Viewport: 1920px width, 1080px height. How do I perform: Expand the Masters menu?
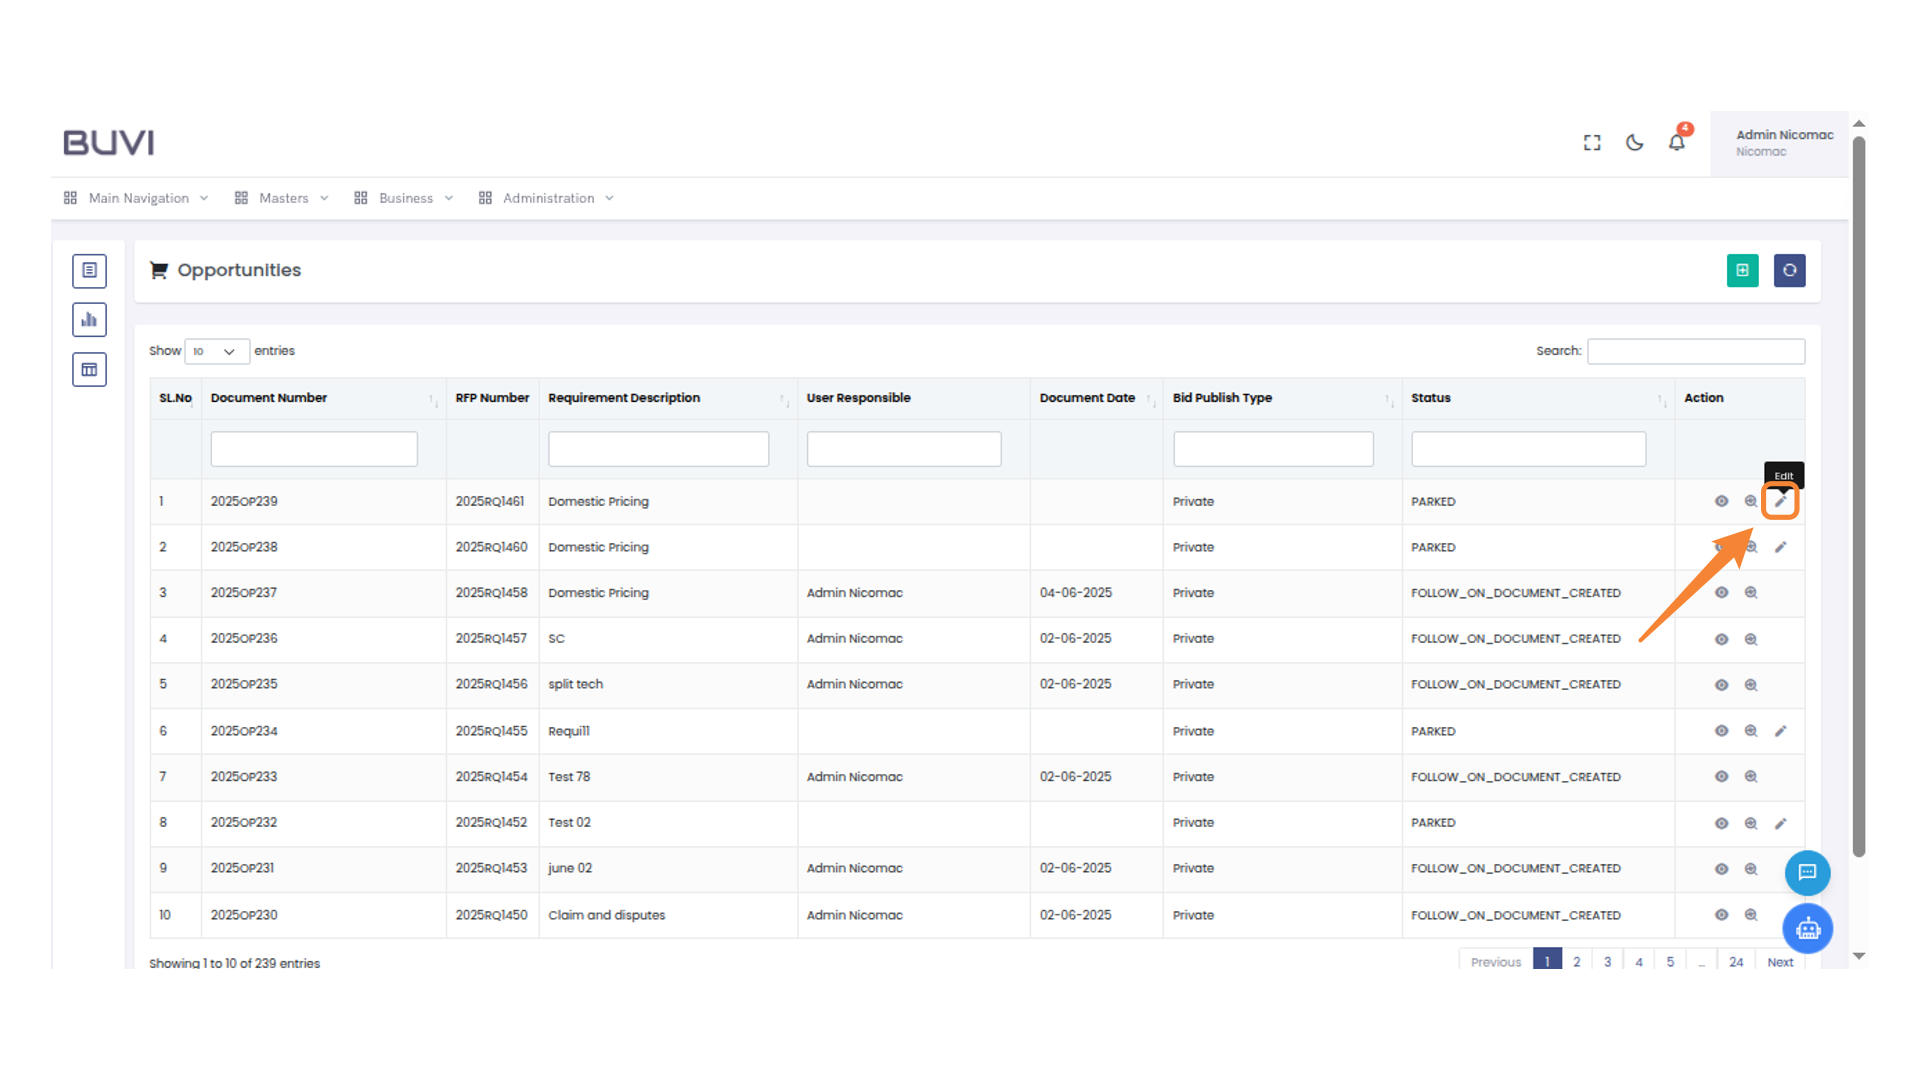click(282, 198)
